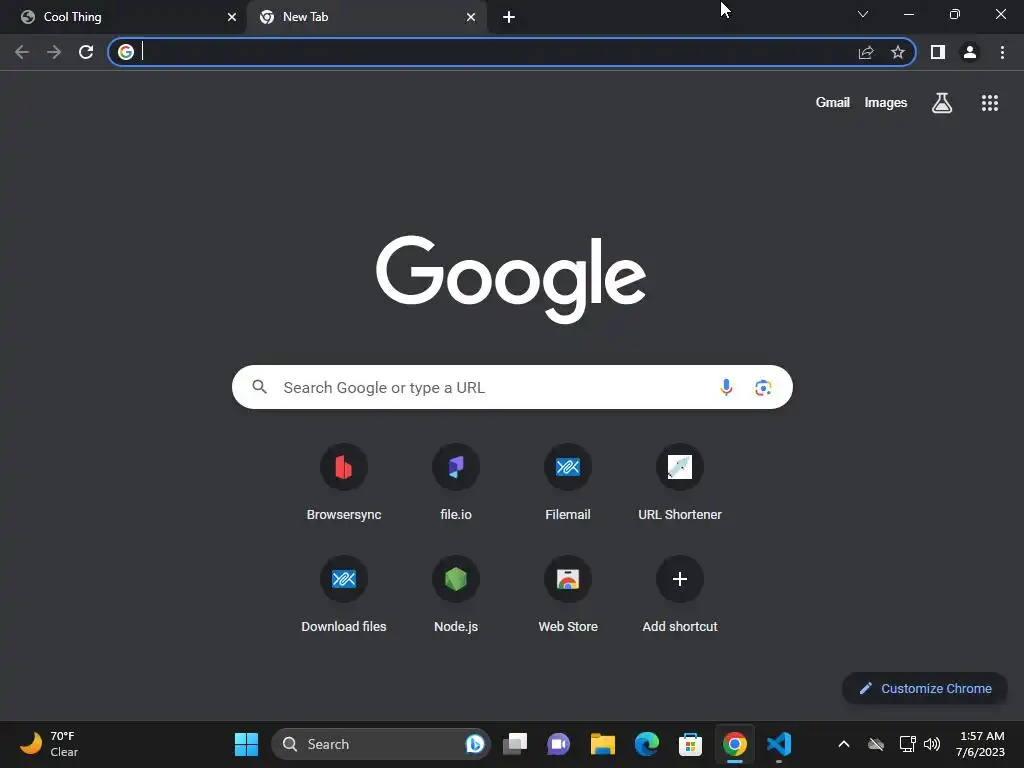Share this page using the share icon
Screen dimensions: 1024x768
866,52
